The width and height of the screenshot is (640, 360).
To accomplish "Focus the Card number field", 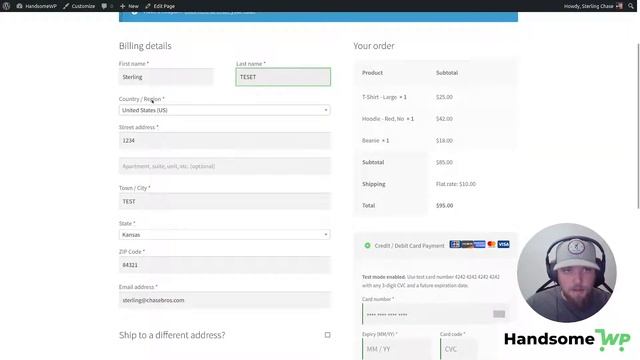I will tap(436, 314).
